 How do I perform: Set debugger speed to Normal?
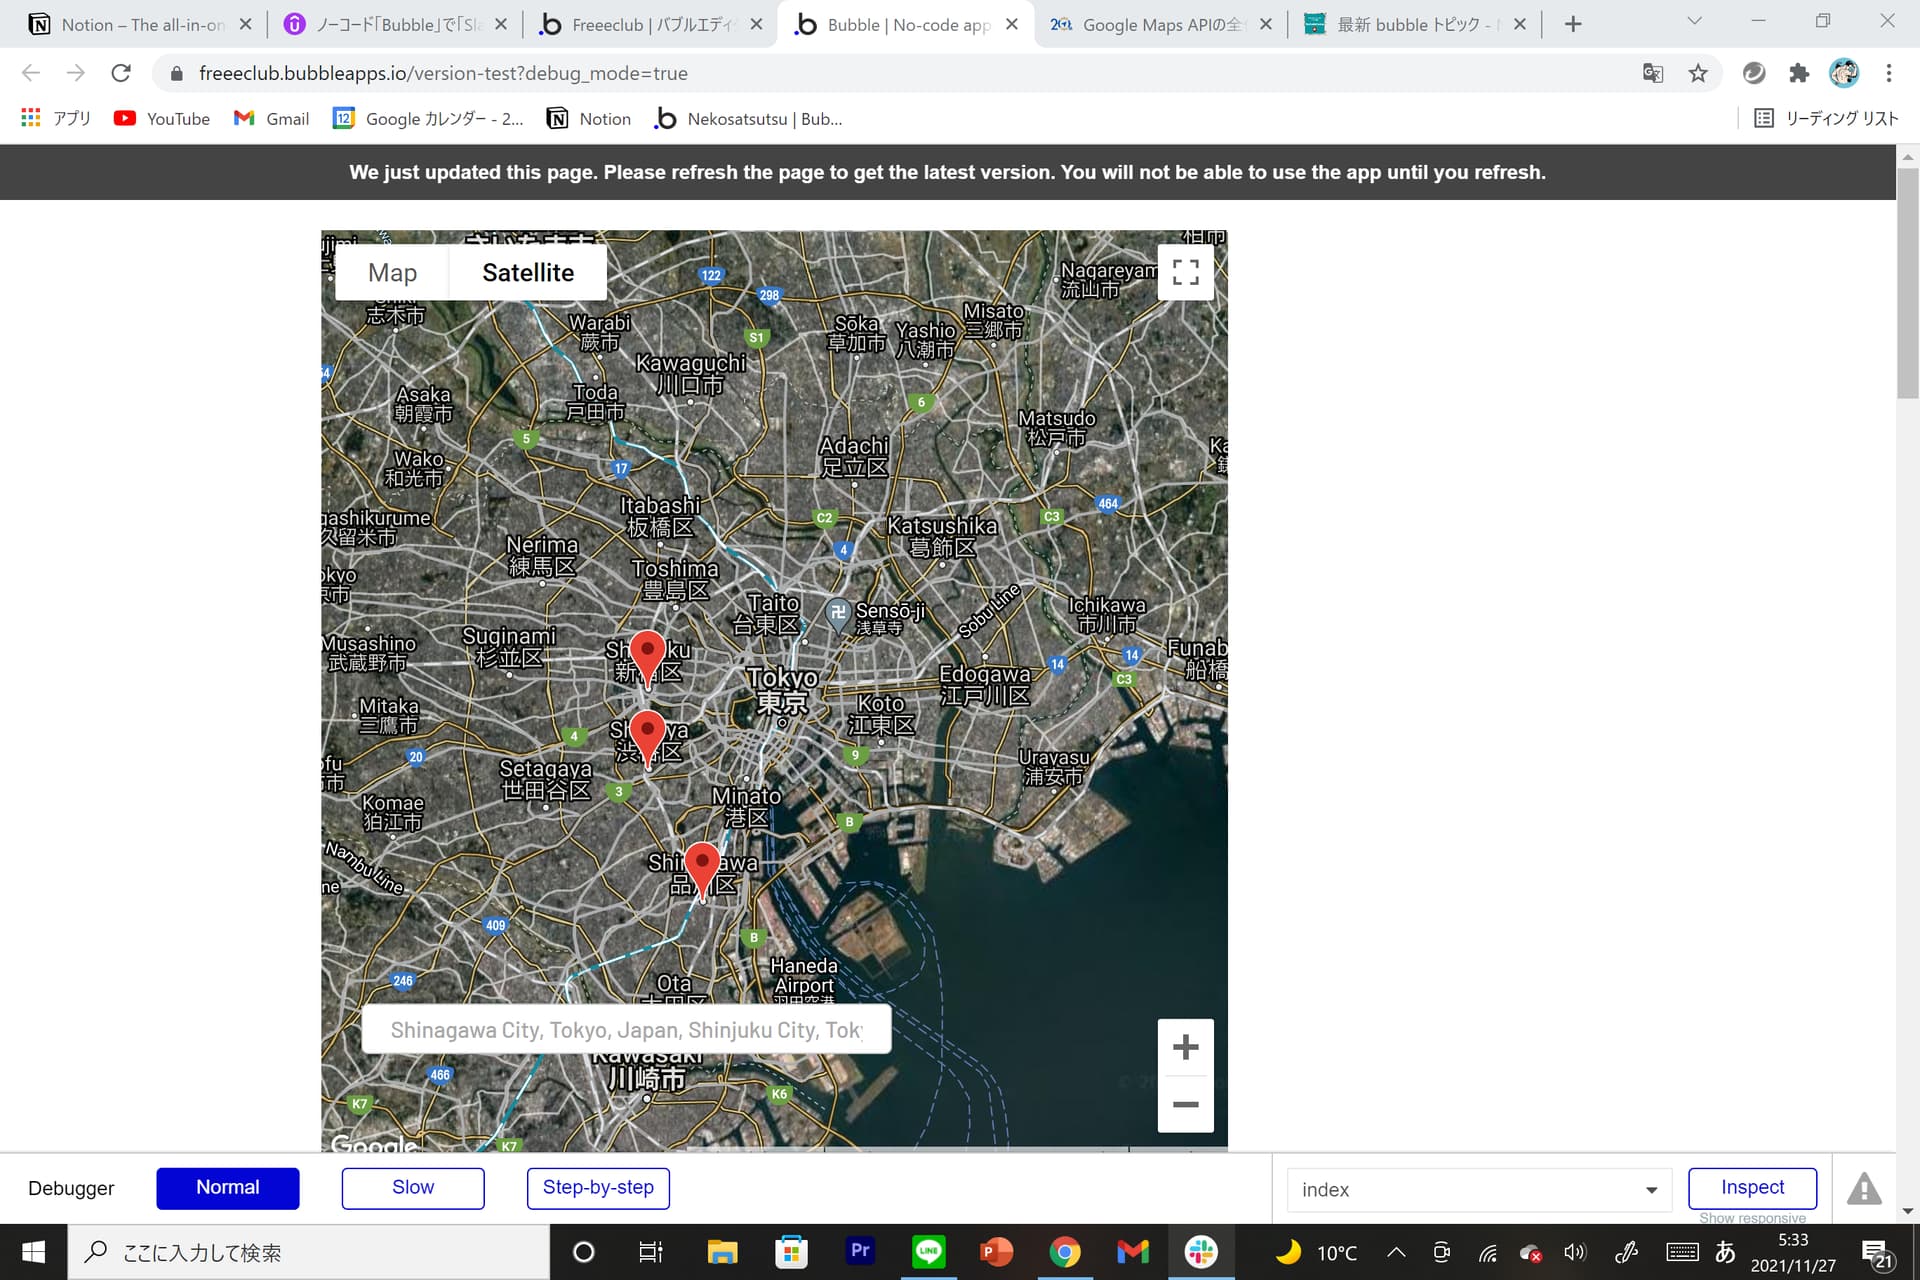coord(228,1188)
